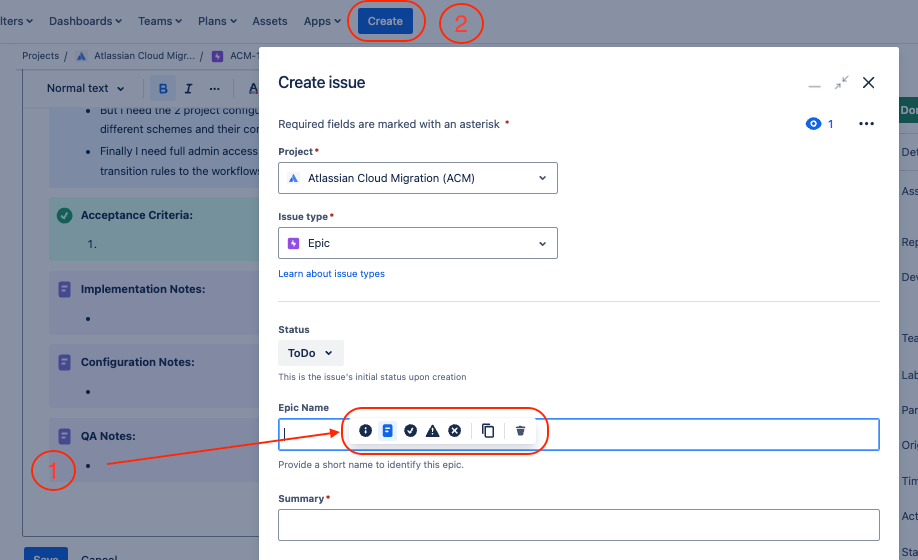Open the Assets menu item
Viewport: 918px width, 560px height.
(x=270, y=21)
